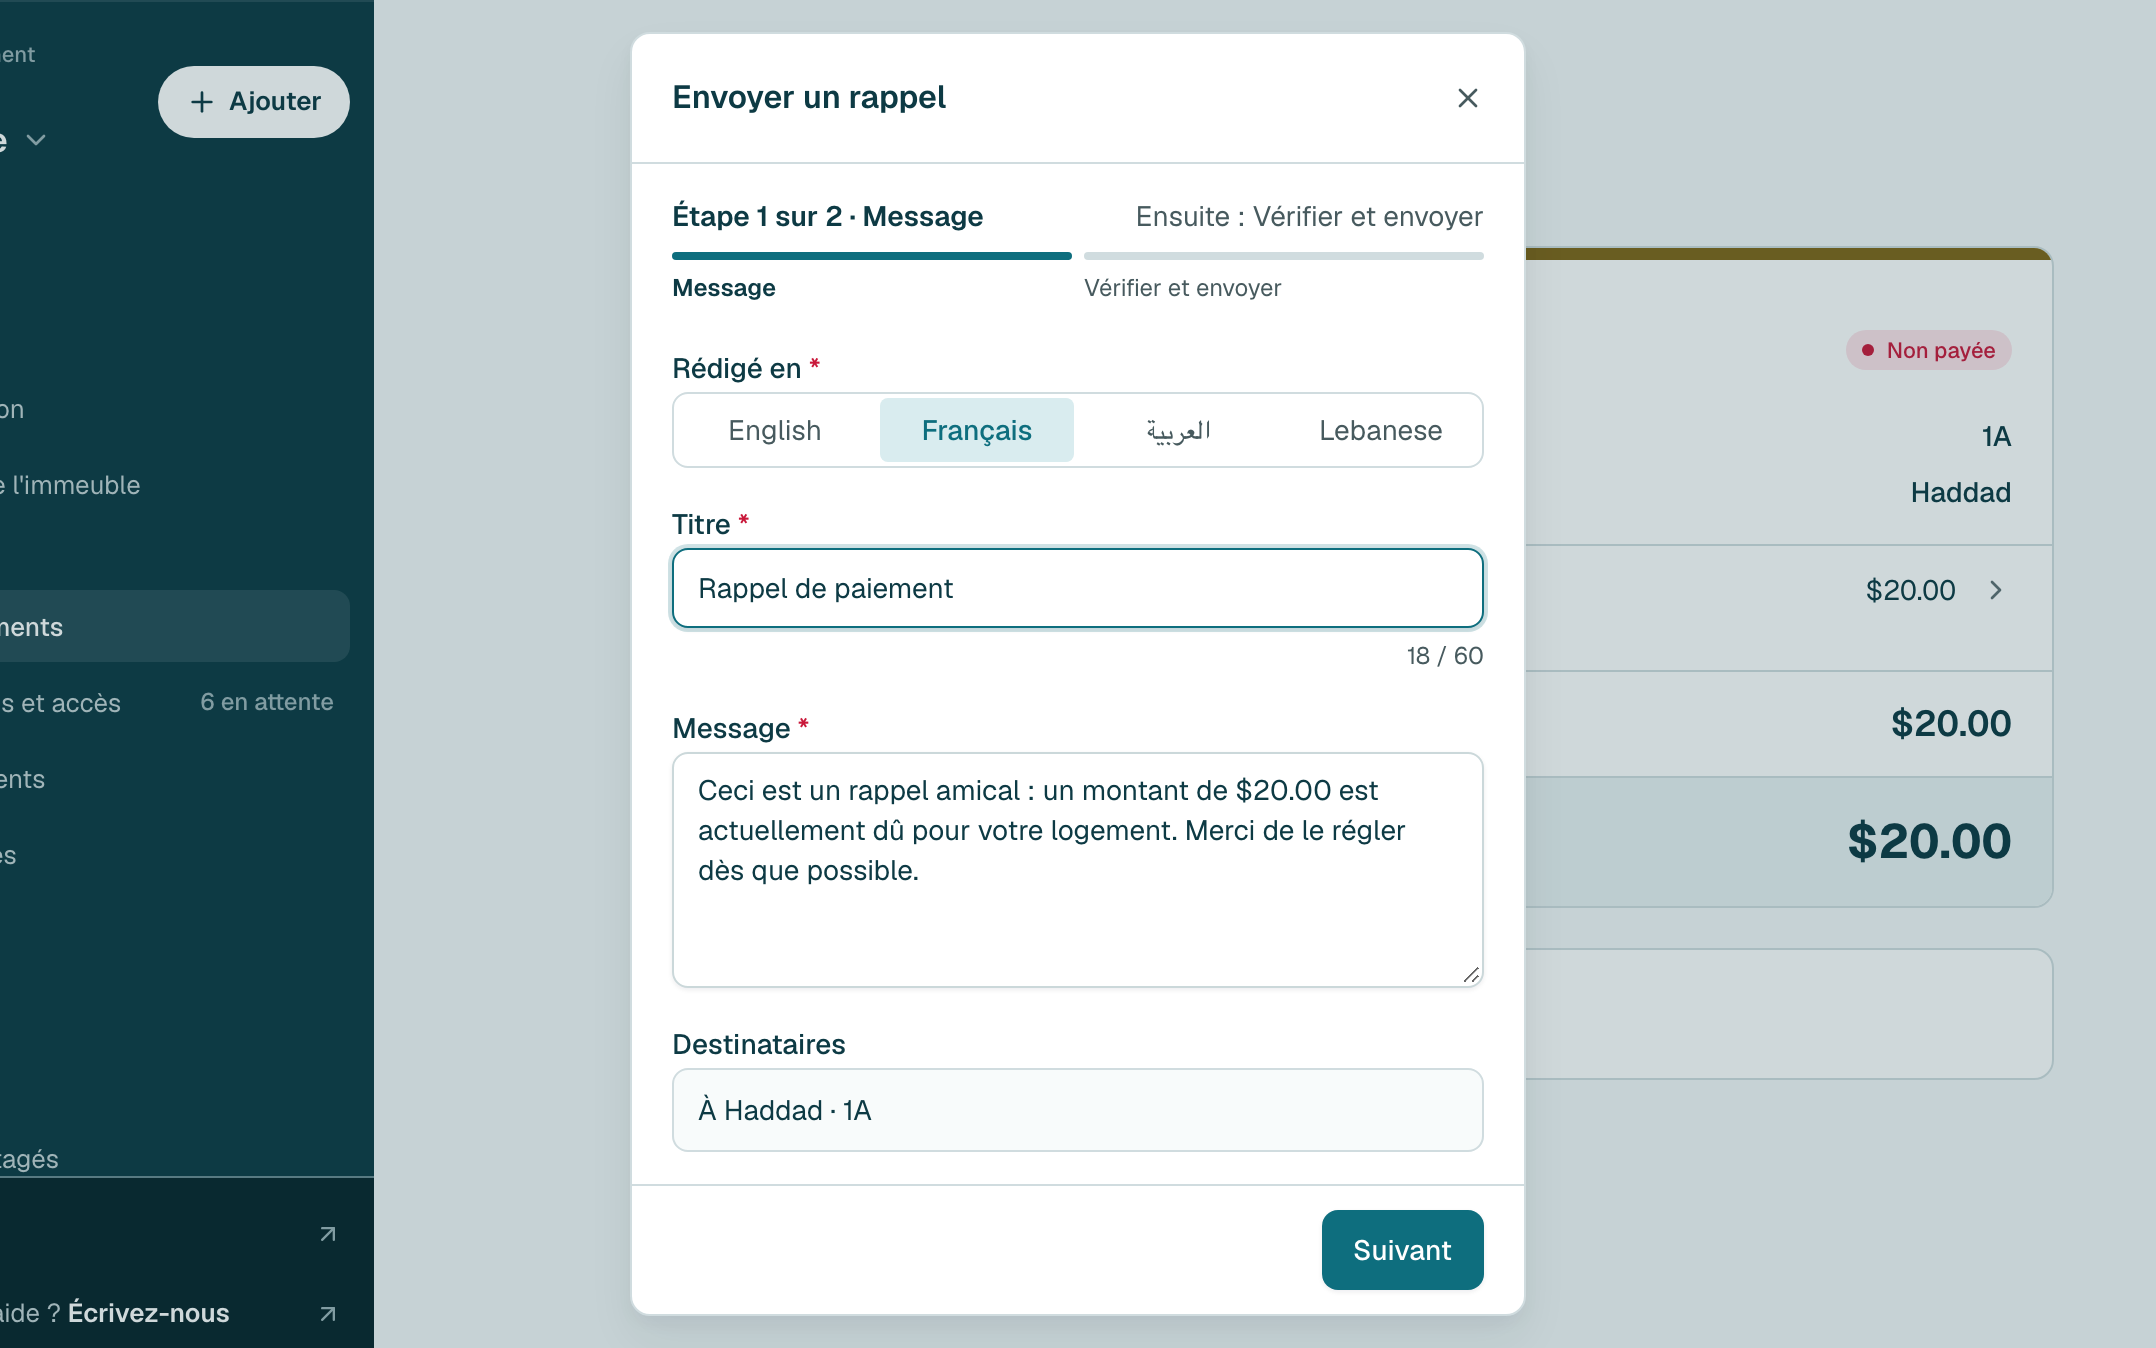Viewport: 2156px width, 1348px height.
Task: Select Français as the writing language
Action: click(977, 430)
